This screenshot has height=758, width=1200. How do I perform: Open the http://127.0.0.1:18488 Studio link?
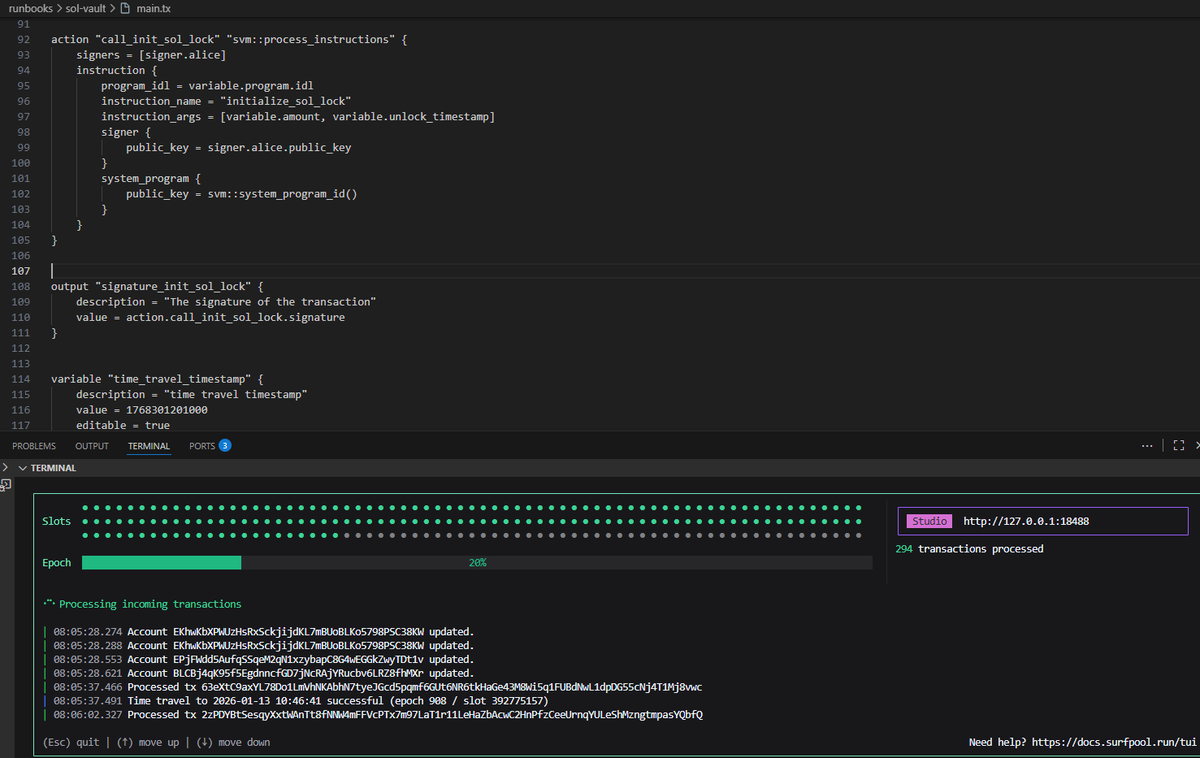(1026, 521)
